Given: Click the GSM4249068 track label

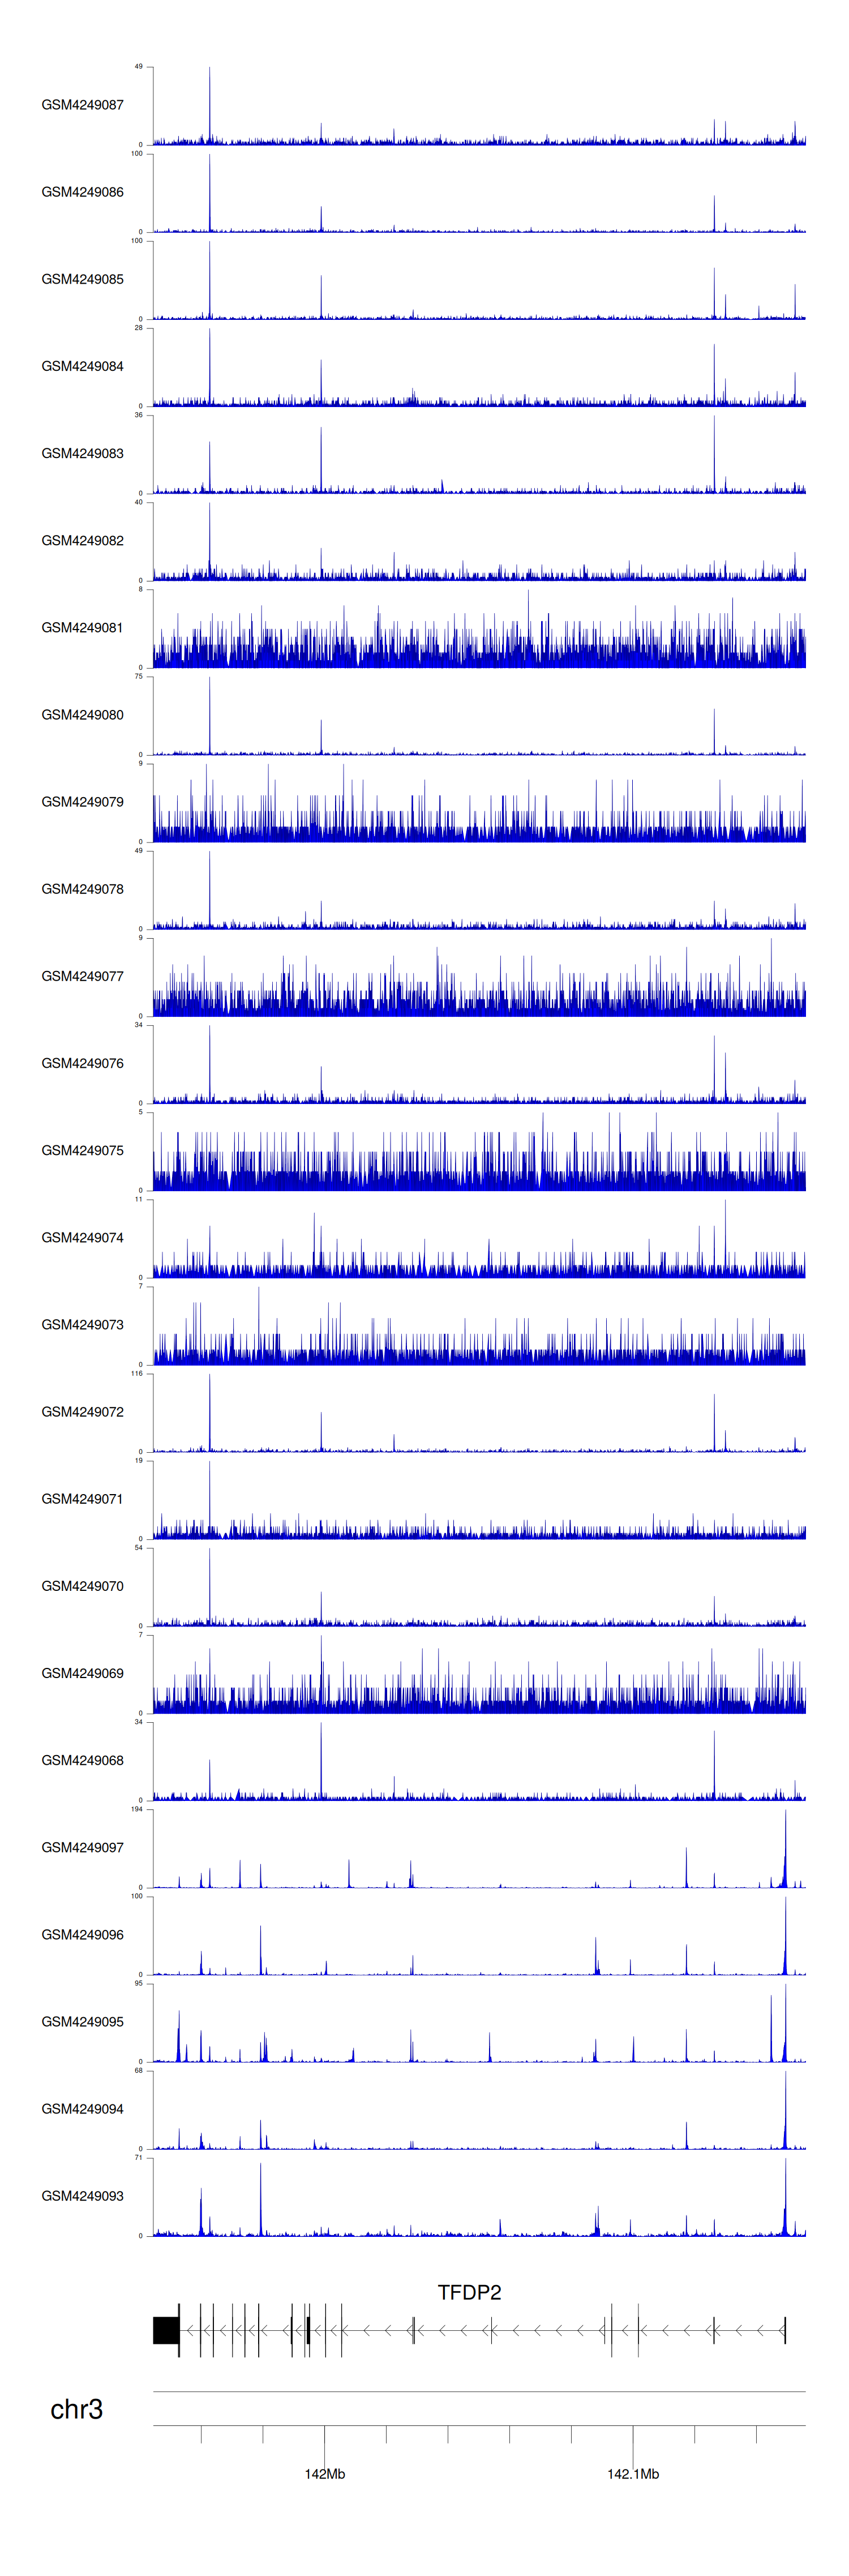Looking at the screenshot, I should (x=82, y=1760).
